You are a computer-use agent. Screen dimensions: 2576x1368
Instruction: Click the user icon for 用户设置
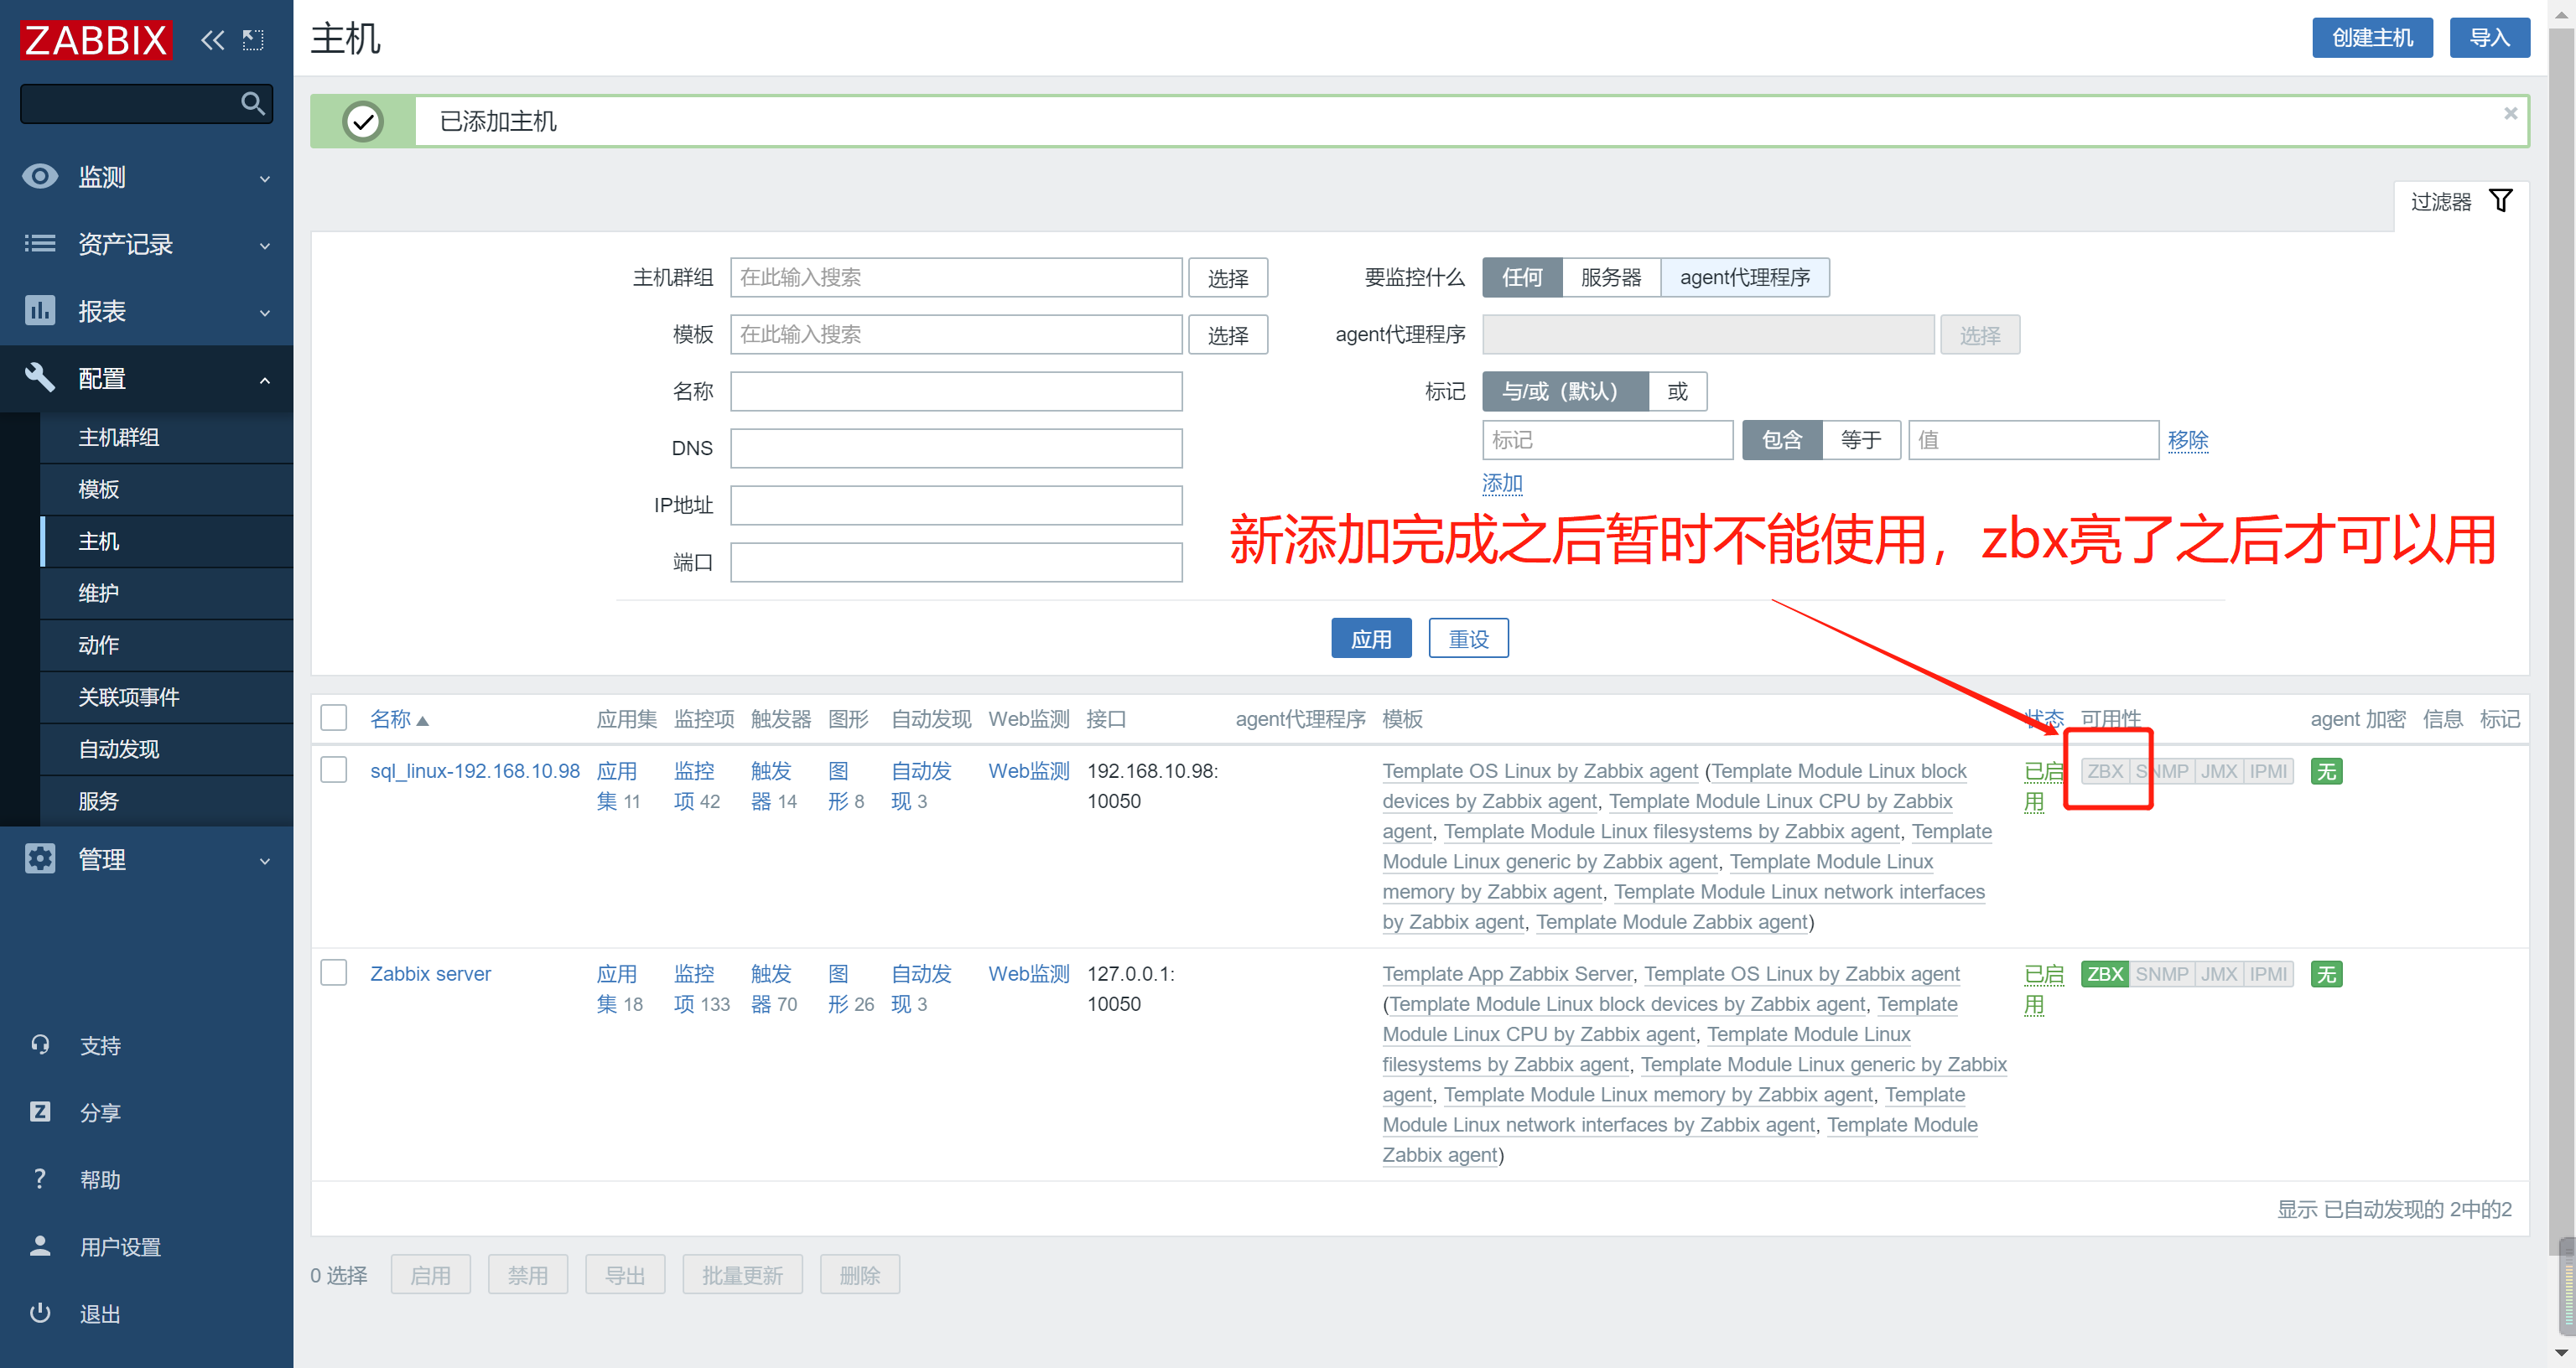click(40, 1246)
